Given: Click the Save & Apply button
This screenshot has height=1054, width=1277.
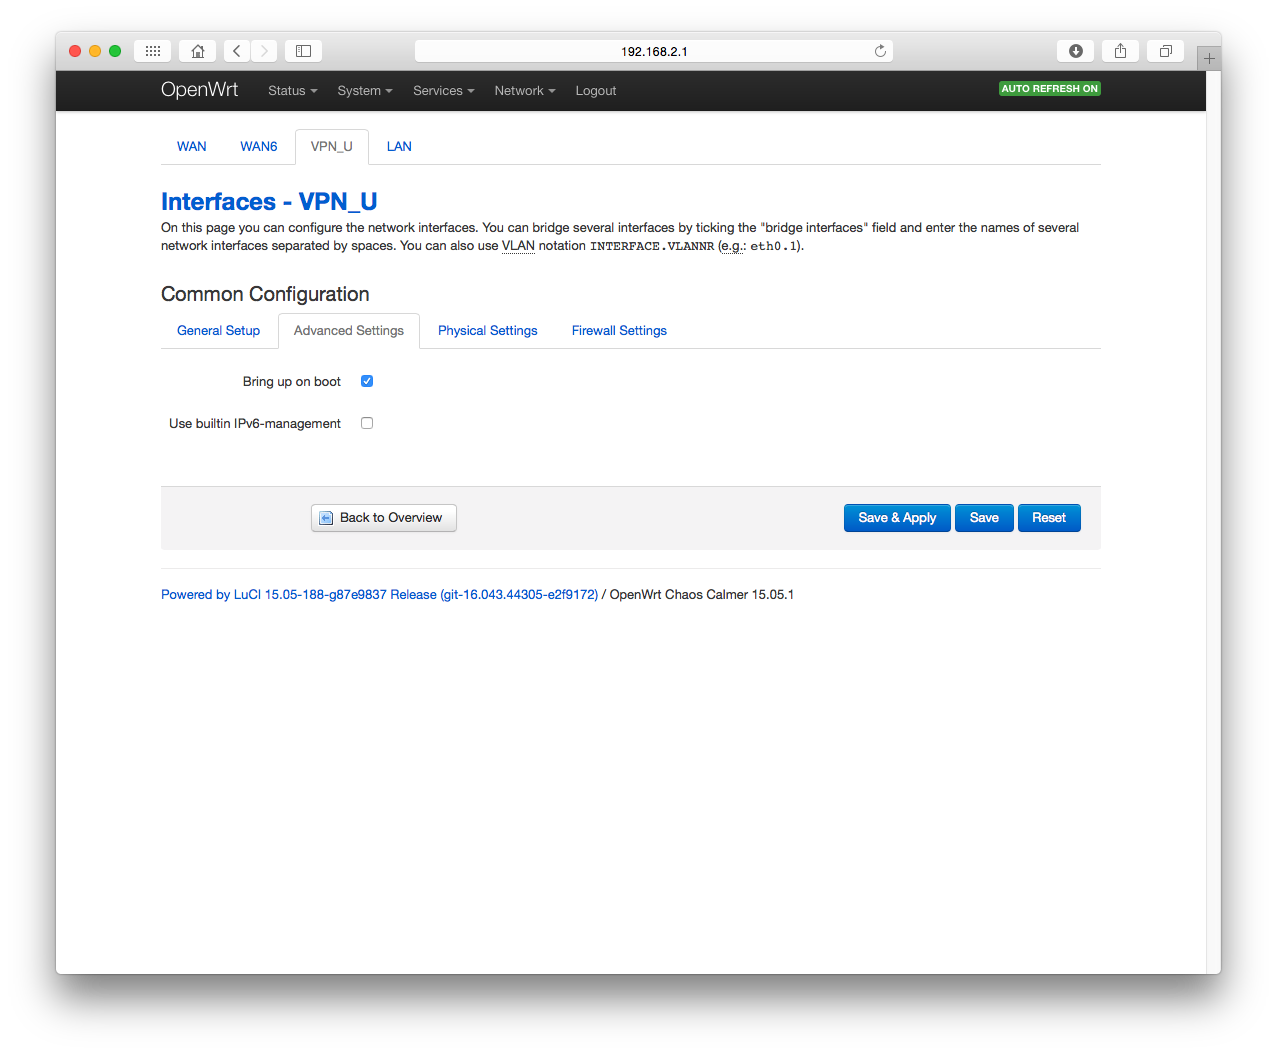Looking at the screenshot, I should pos(897,518).
